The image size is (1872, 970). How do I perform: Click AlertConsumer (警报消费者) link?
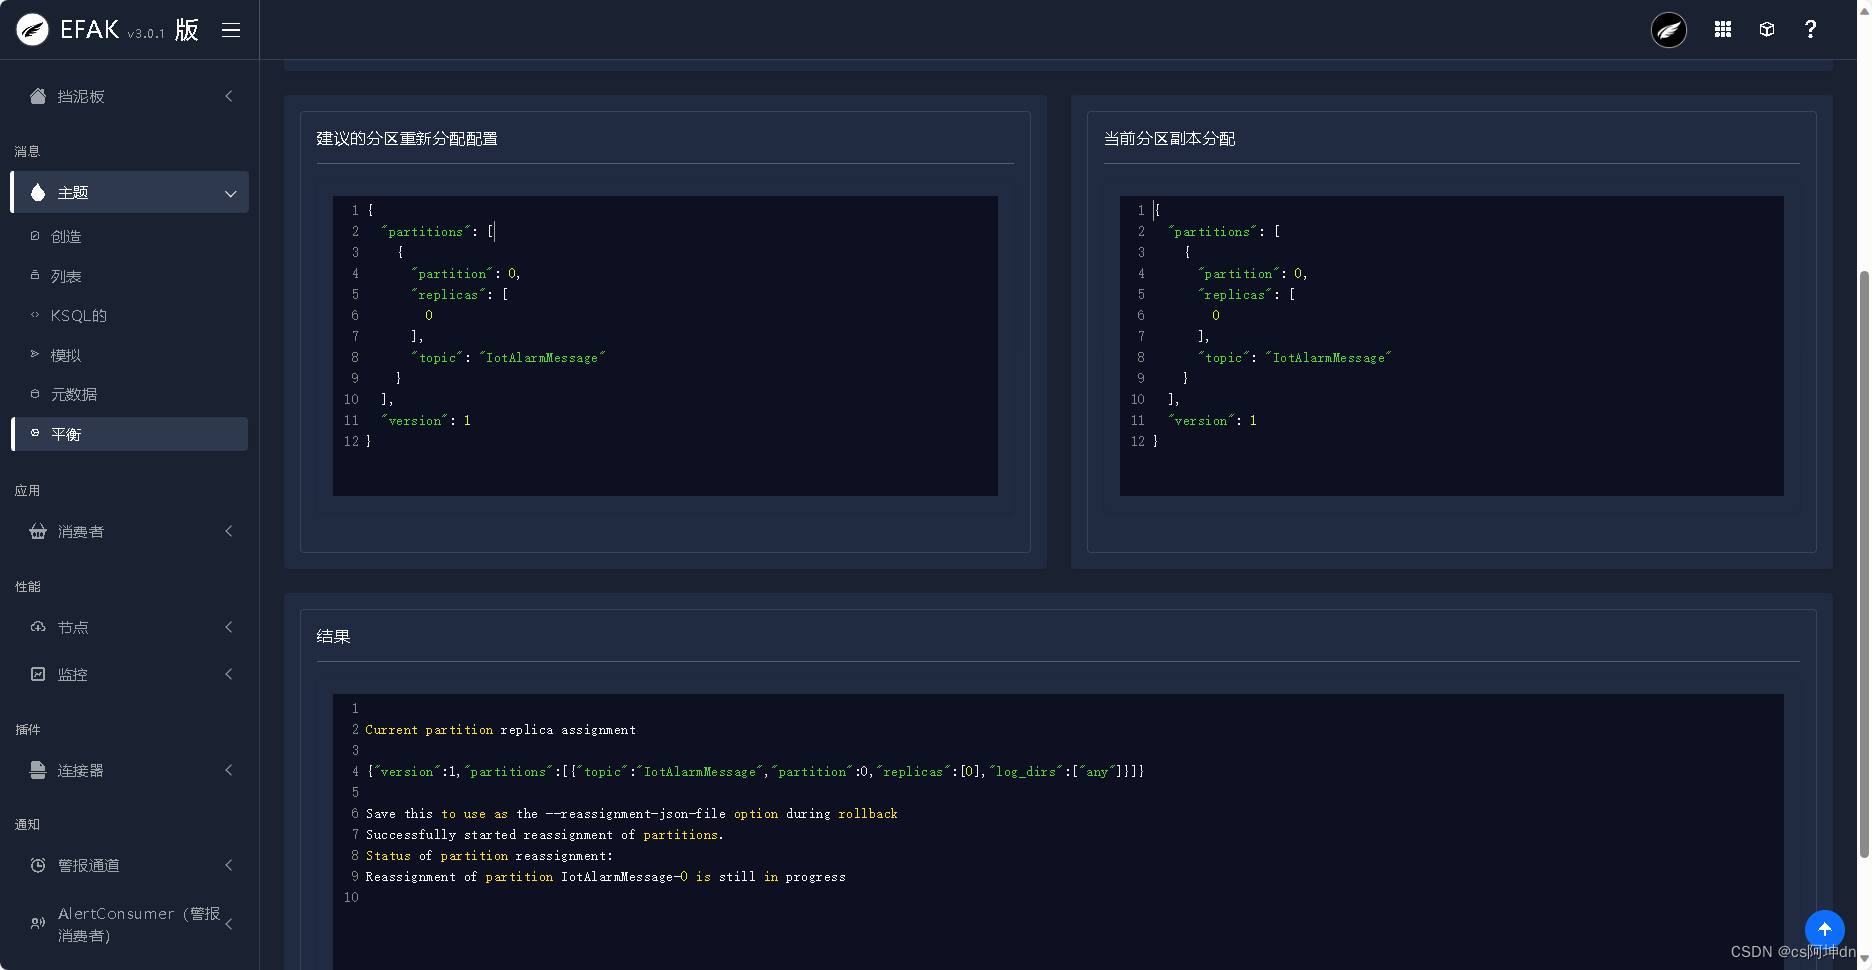pyautogui.click(x=128, y=924)
